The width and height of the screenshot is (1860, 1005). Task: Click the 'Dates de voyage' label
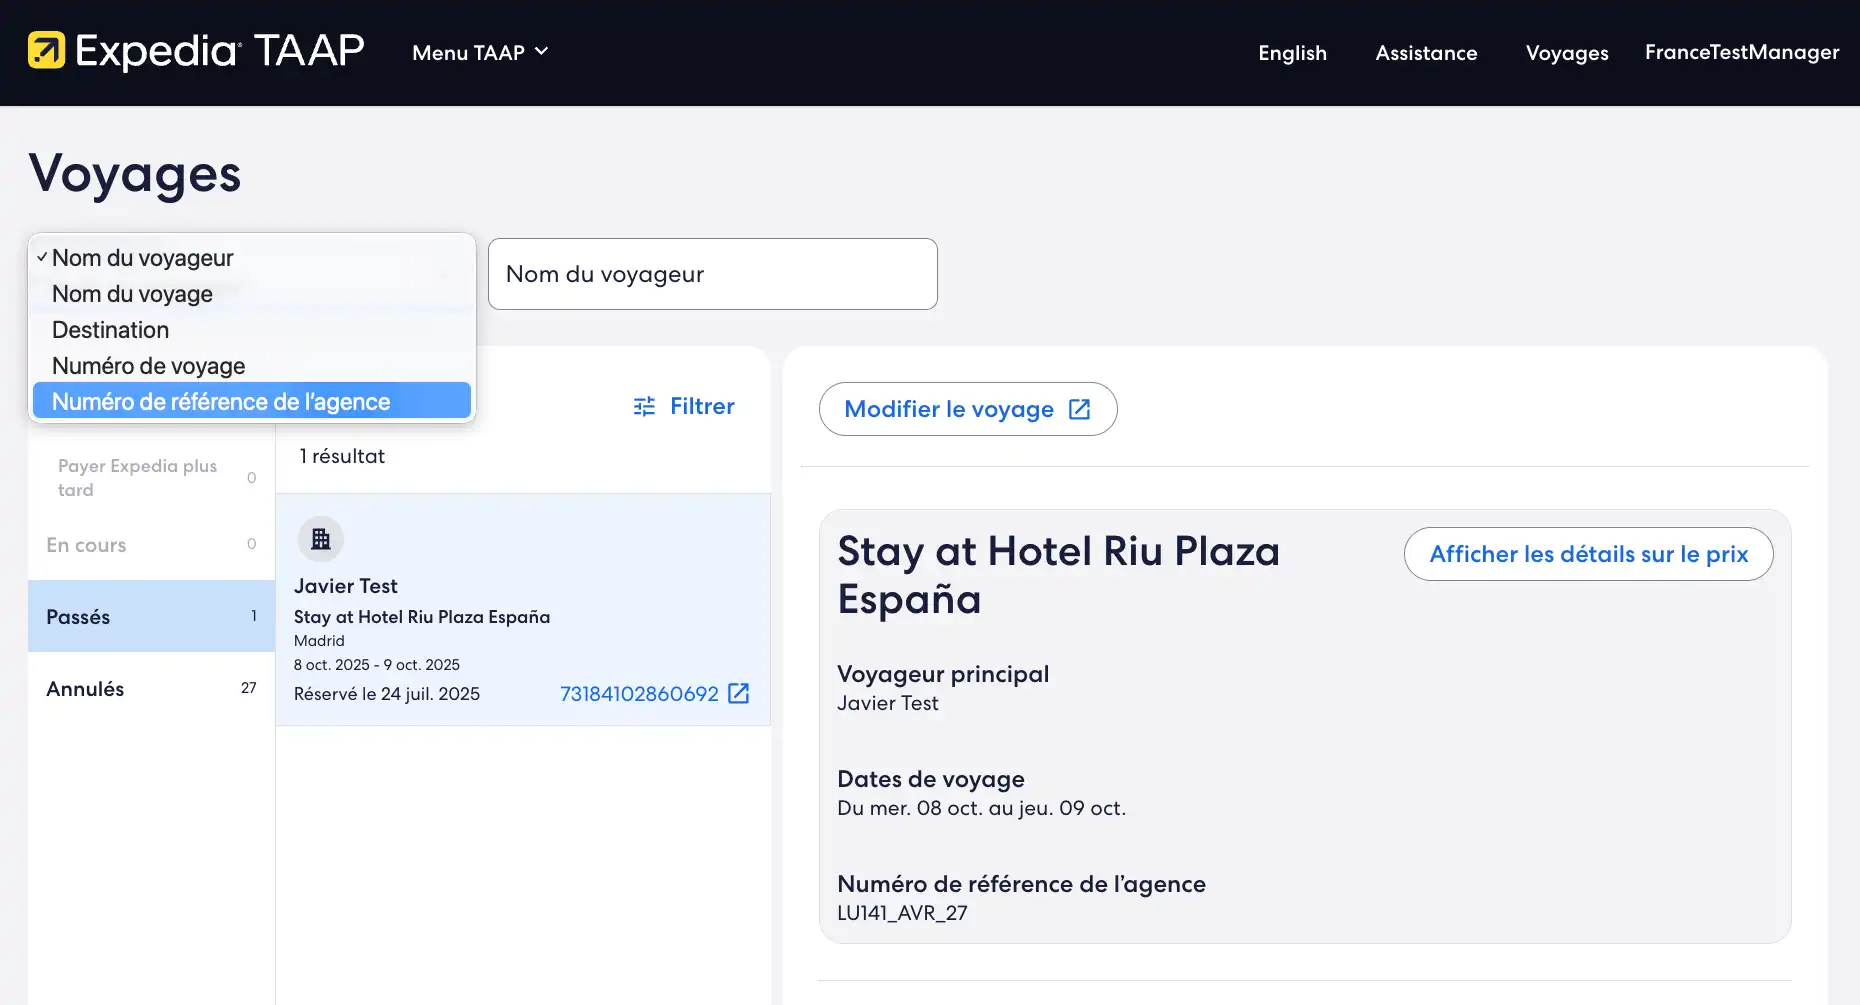click(931, 779)
